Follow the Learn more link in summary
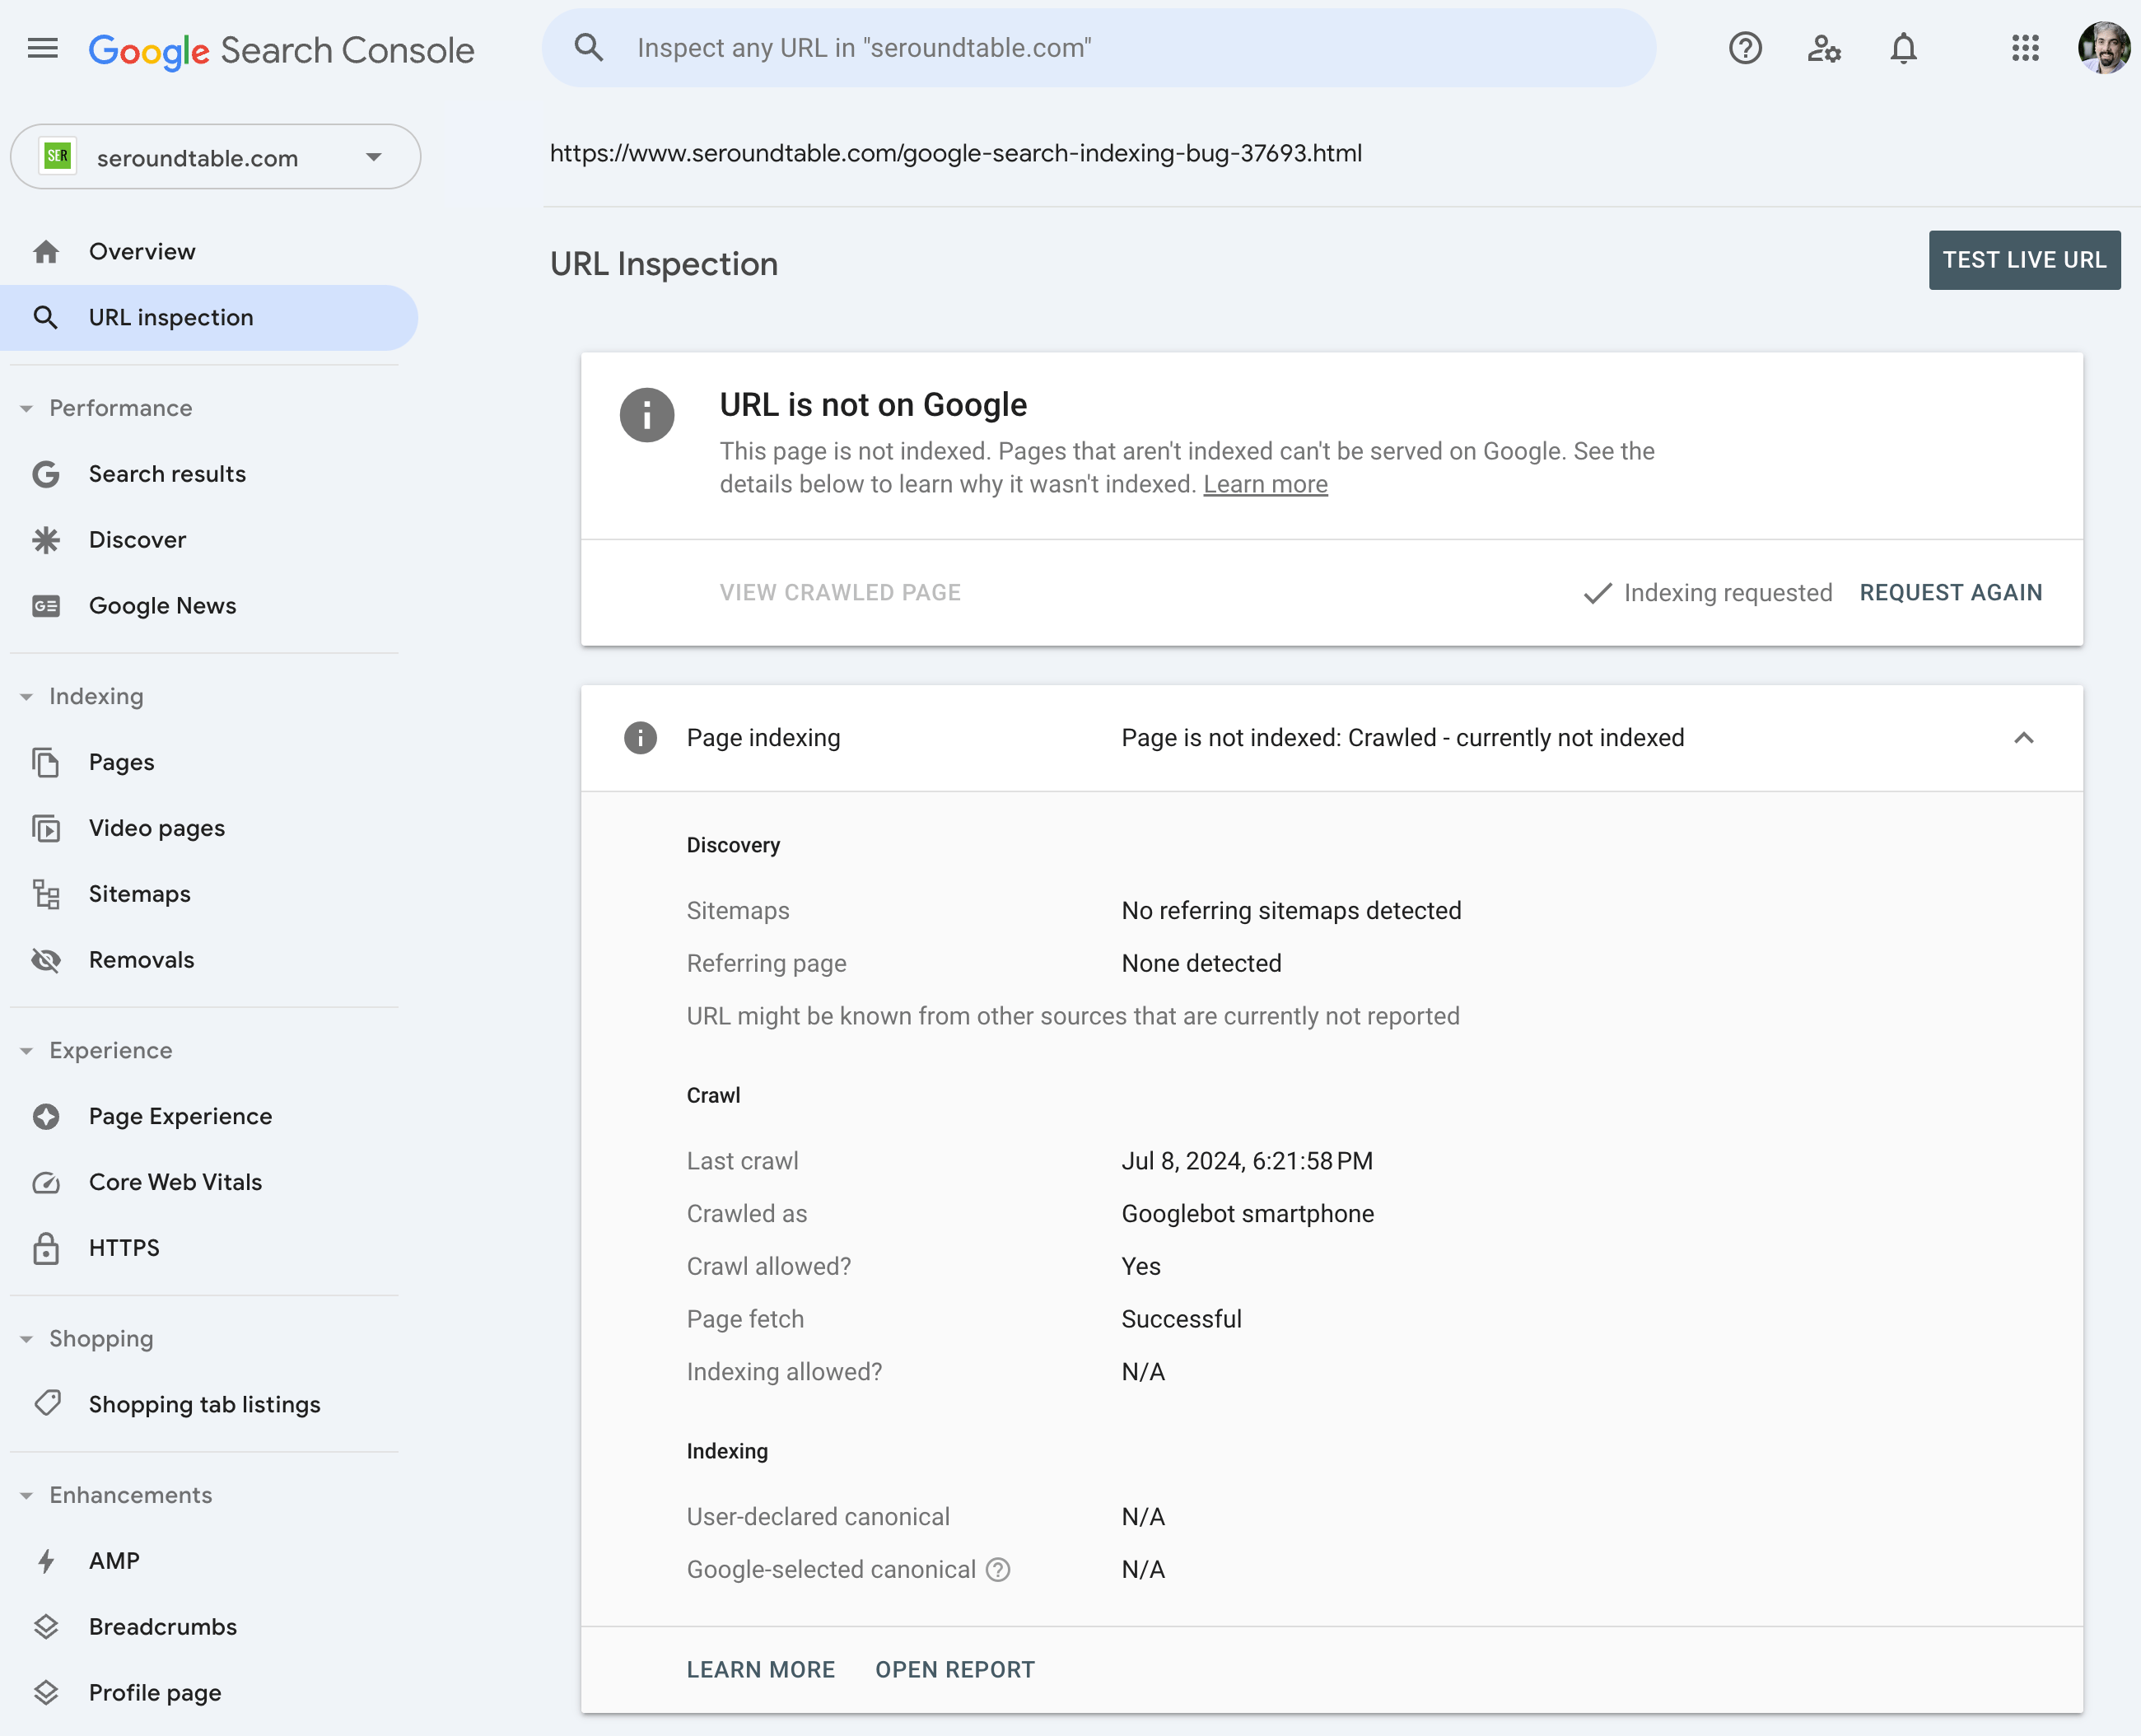Viewport: 2141px width, 1736px height. (1265, 485)
